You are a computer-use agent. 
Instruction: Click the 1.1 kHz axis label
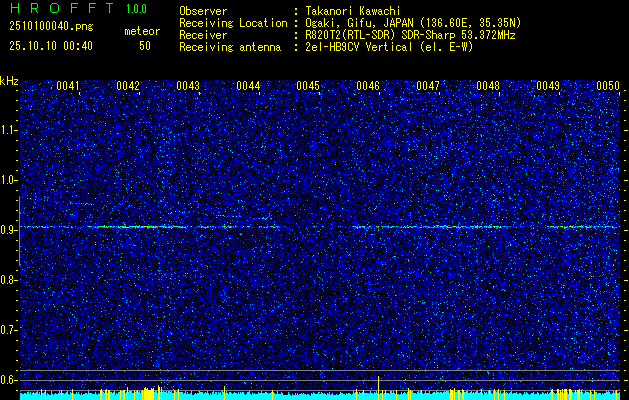coord(9,130)
